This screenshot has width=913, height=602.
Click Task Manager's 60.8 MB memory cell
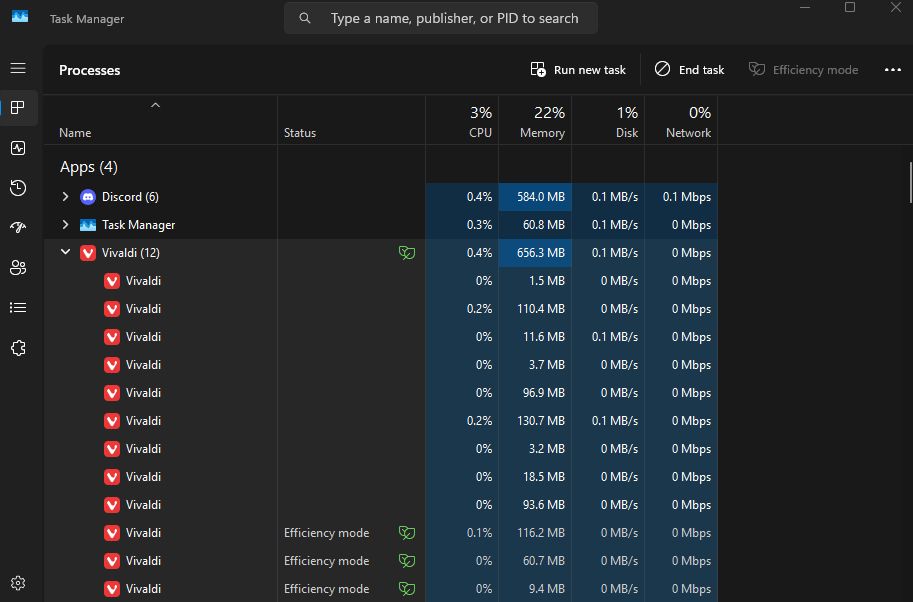coord(535,225)
